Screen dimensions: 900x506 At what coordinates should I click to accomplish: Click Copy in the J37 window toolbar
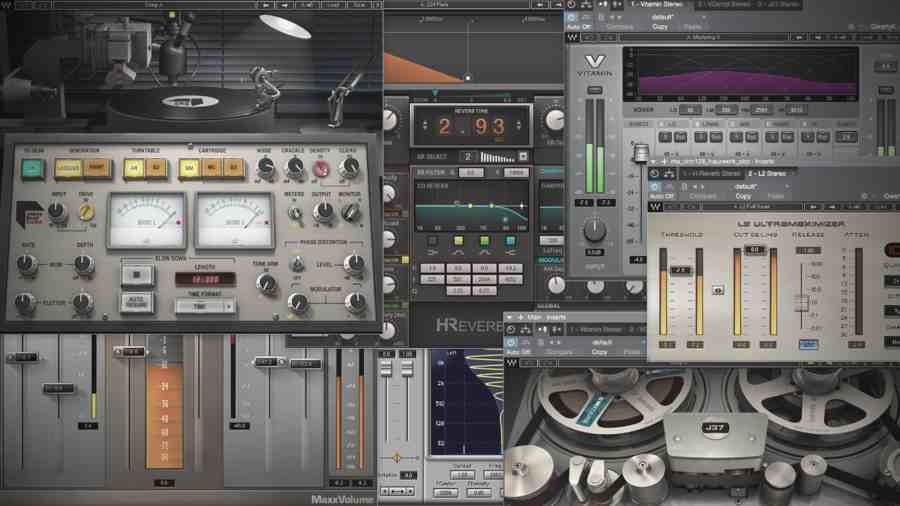599,352
